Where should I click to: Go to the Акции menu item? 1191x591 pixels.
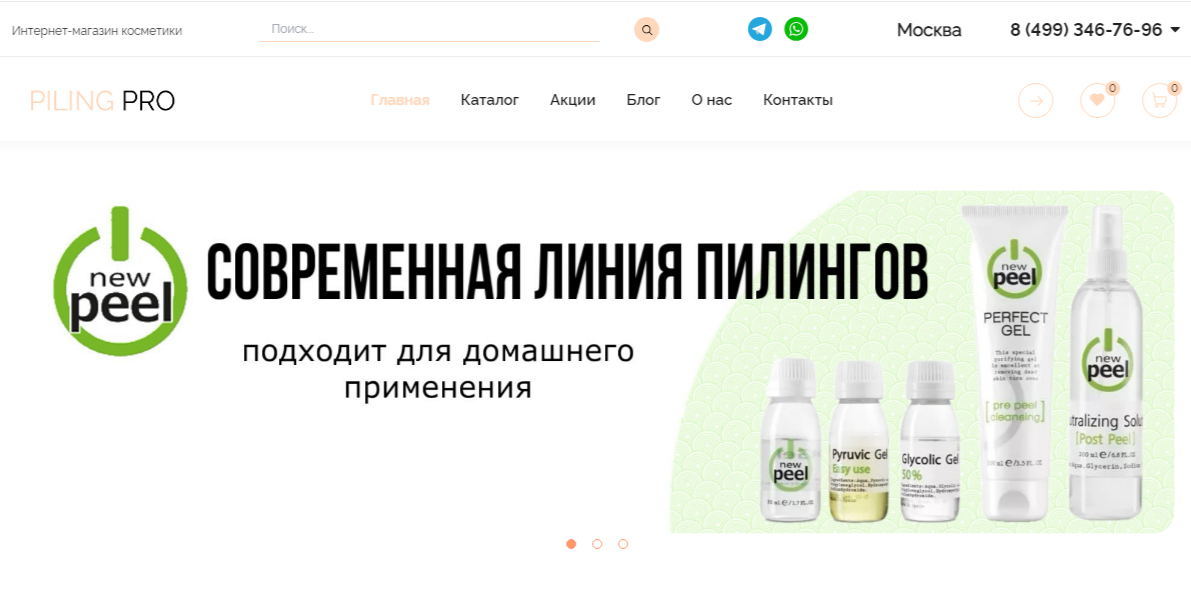coord(573,100)
